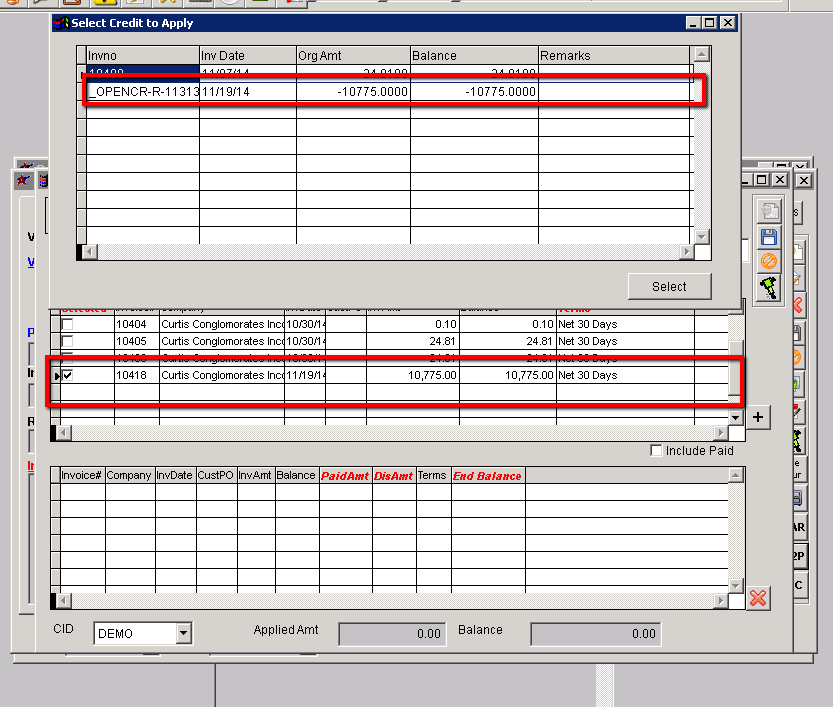Tick the checkbox for invoice 10405
This screenshot has width=833, height=707.
tap(68, 341)
